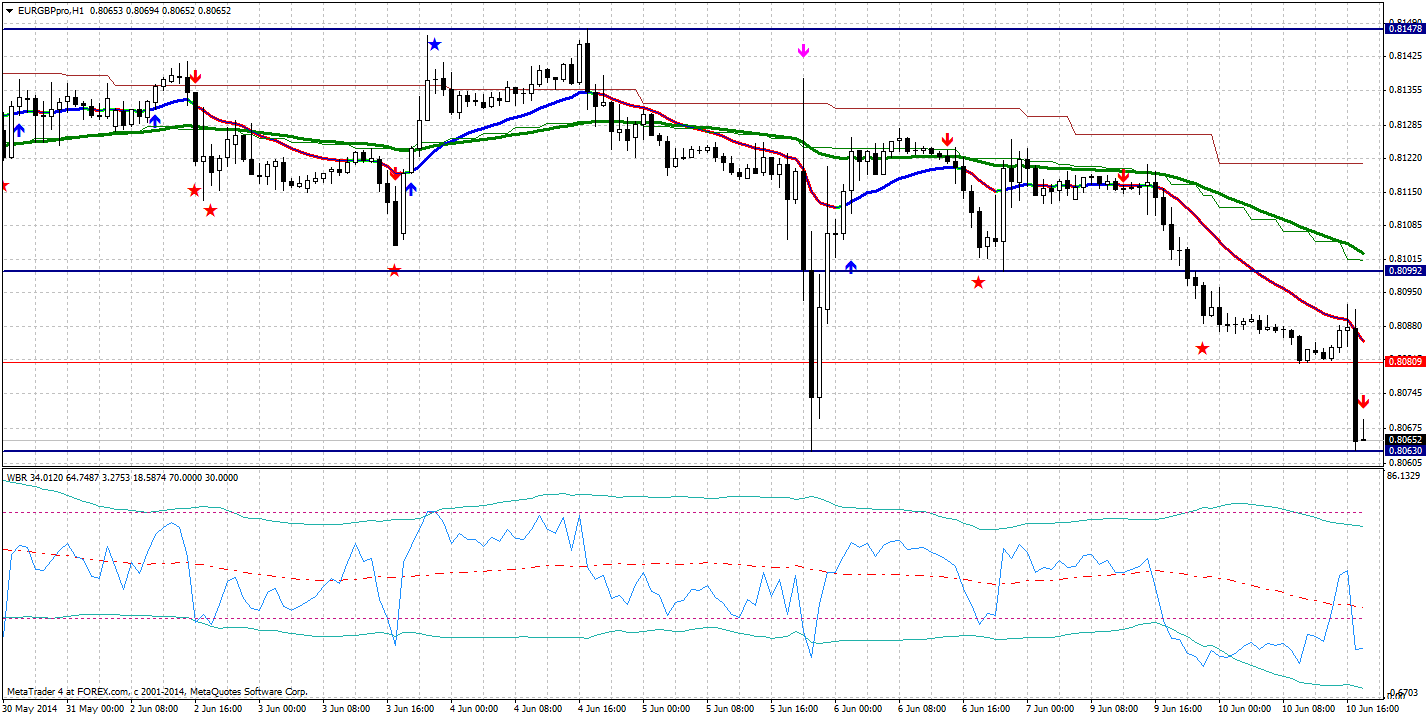Click the red star under 6 Jun 16:00 drop

coord(977,283)
